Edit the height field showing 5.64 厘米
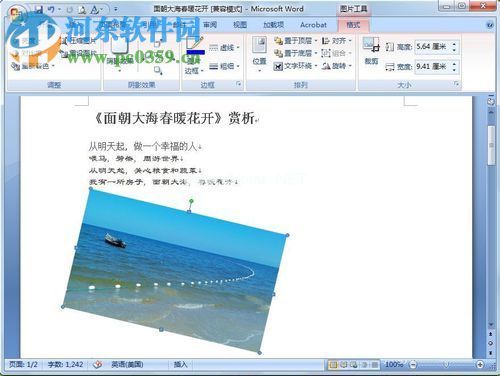Viewport: 500px width, 376px height. tap(432, 47)
